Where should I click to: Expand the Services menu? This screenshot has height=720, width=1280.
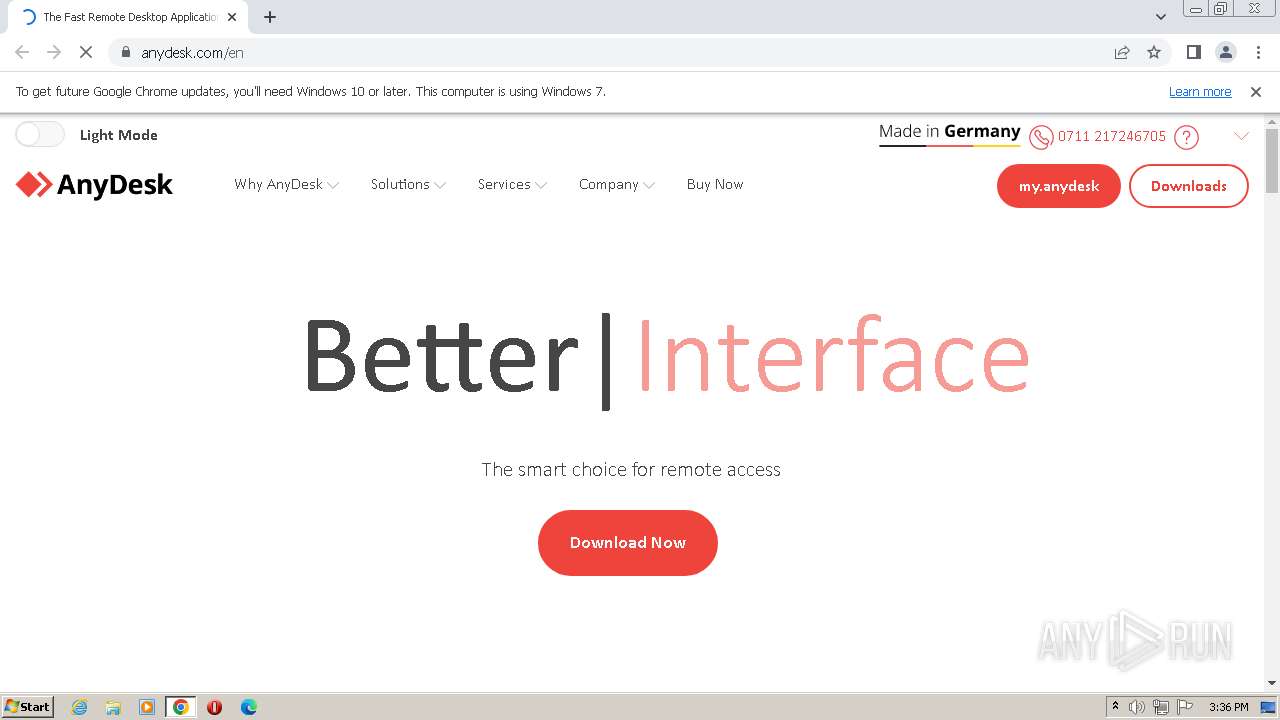pos(512,184)
